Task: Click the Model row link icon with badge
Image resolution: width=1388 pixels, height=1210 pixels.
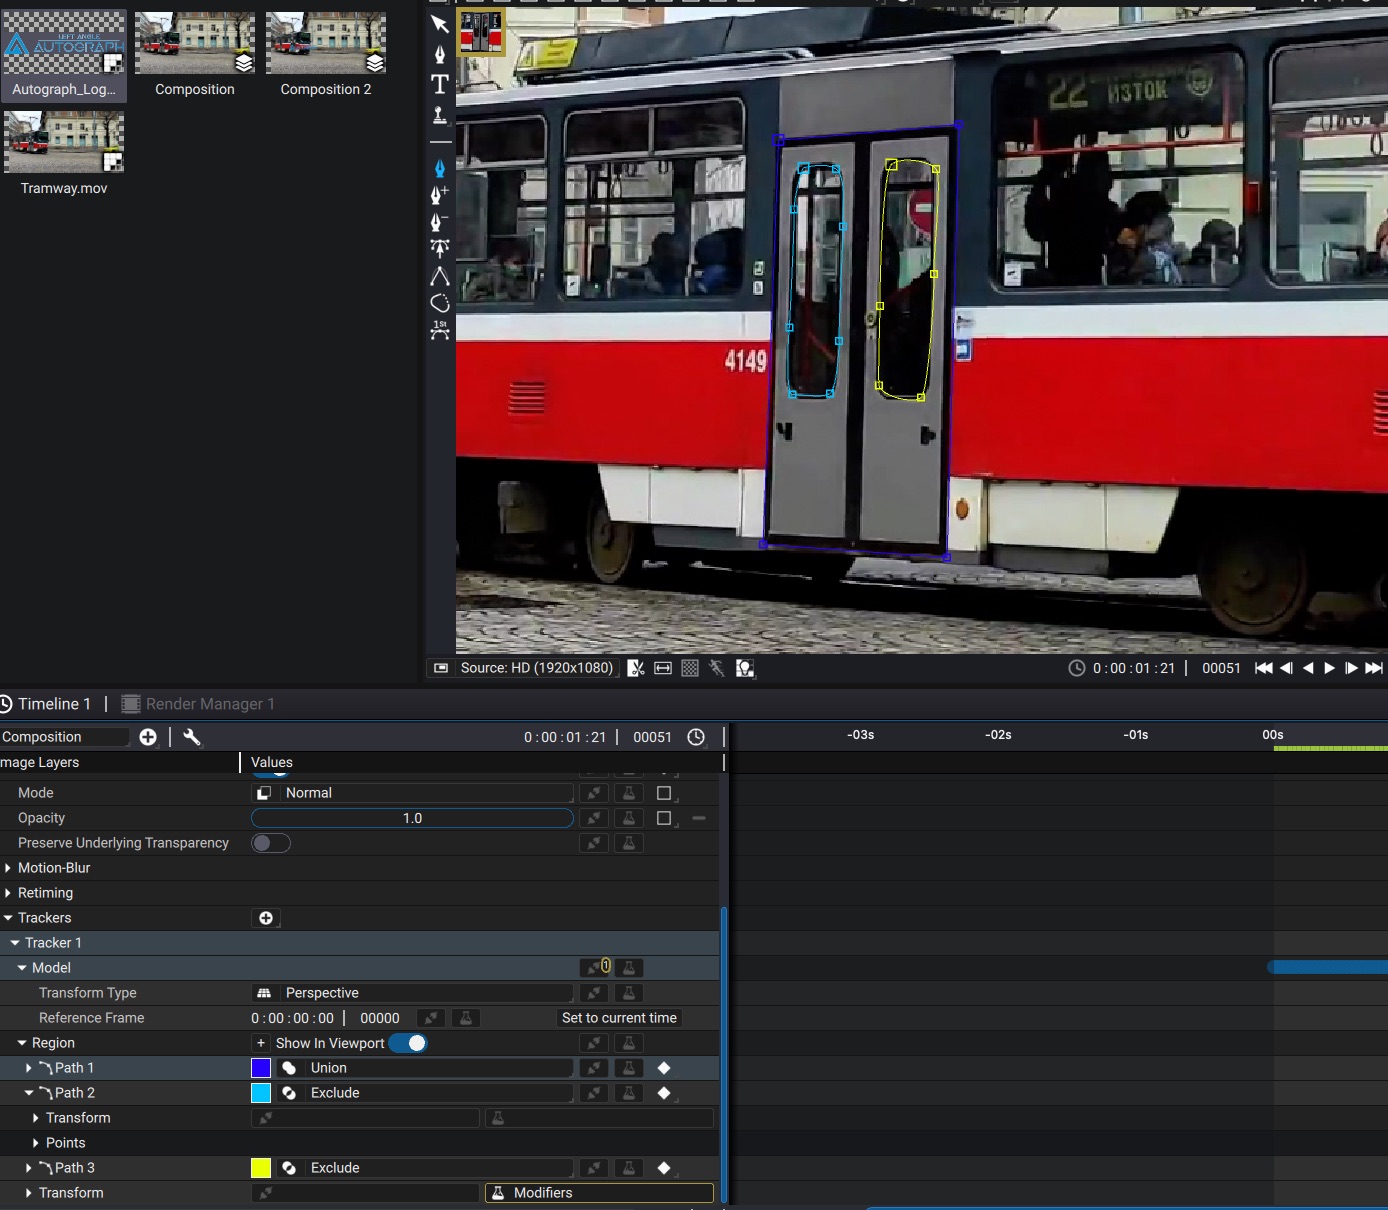Action: (595, 967)
